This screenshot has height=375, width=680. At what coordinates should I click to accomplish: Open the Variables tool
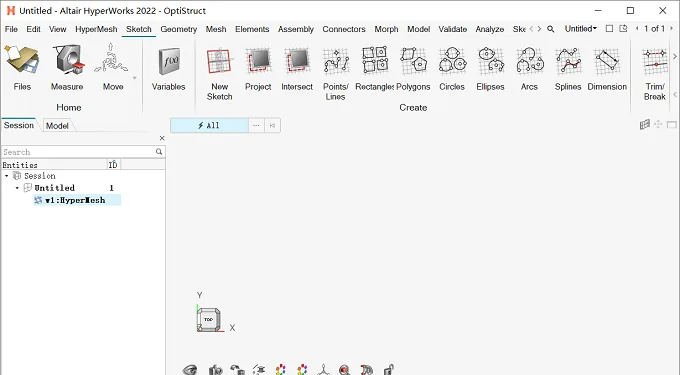(x=168, y=67)
